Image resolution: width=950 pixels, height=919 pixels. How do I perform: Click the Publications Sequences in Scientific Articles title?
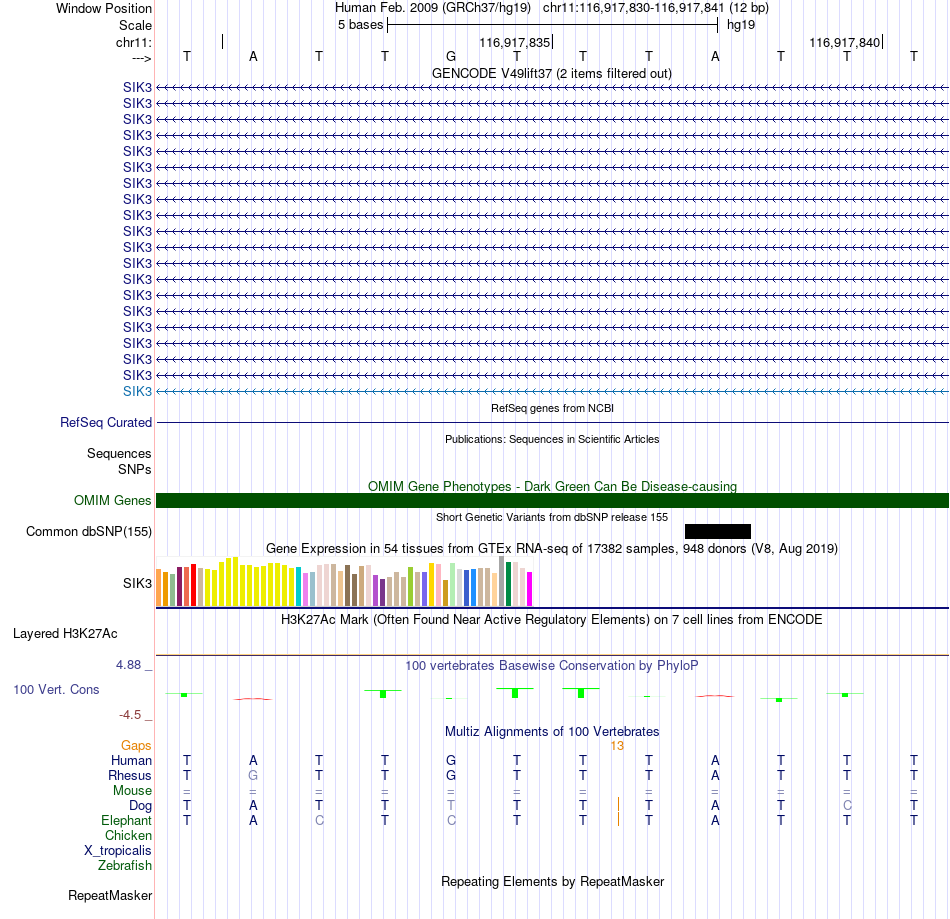[x=552, y=439]
